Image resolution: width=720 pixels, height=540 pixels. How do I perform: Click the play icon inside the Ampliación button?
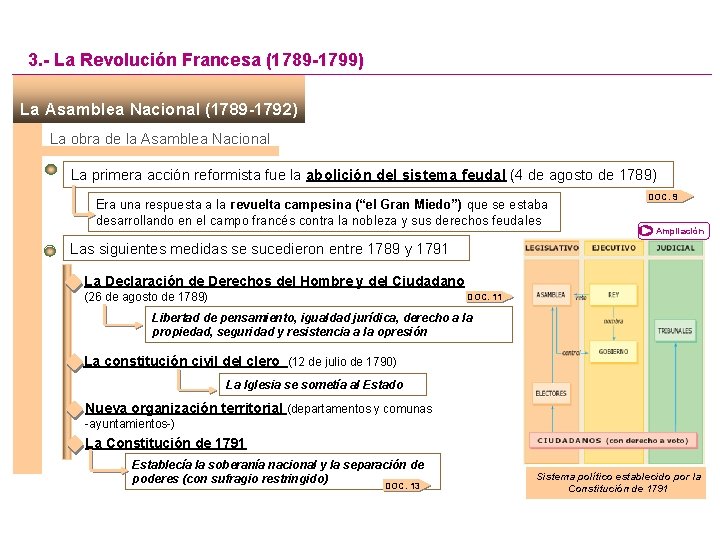[646, 231]
